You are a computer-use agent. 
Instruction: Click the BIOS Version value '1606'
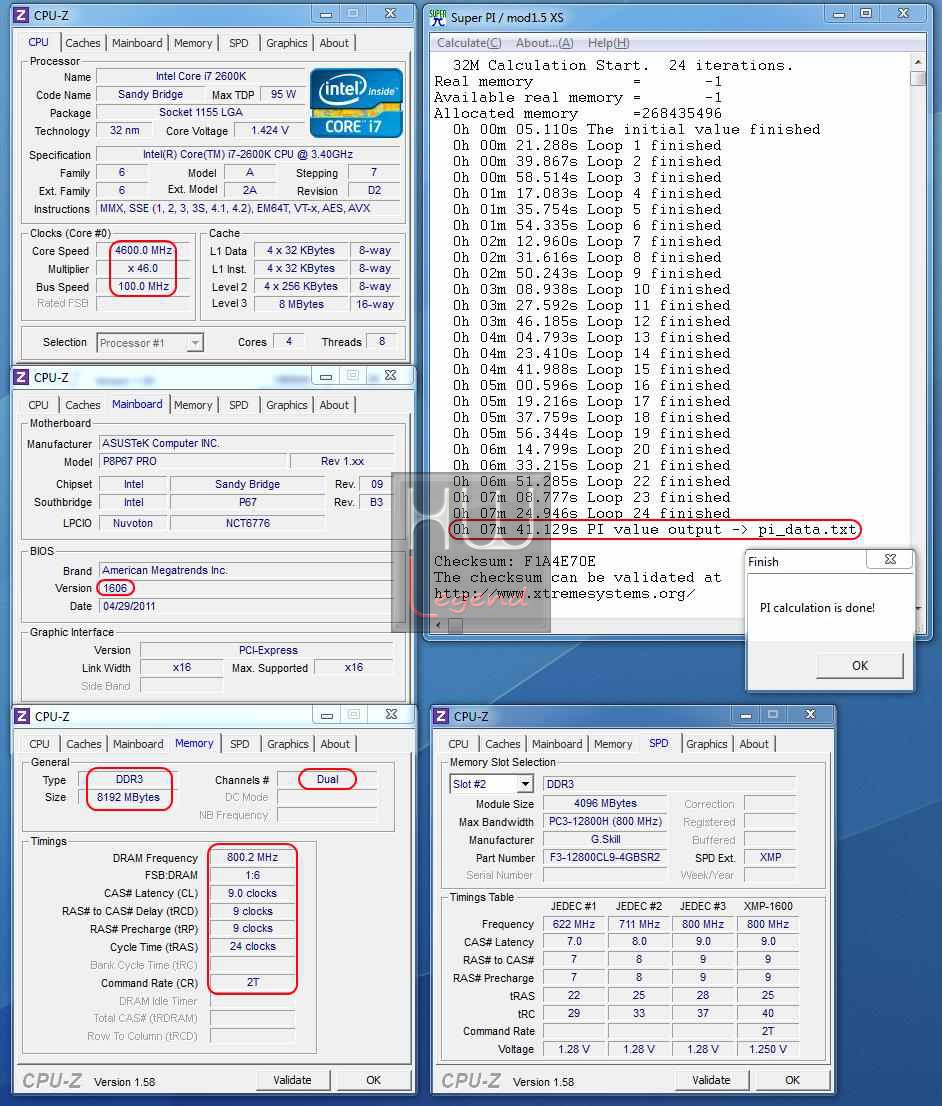[x=115, y=588]
